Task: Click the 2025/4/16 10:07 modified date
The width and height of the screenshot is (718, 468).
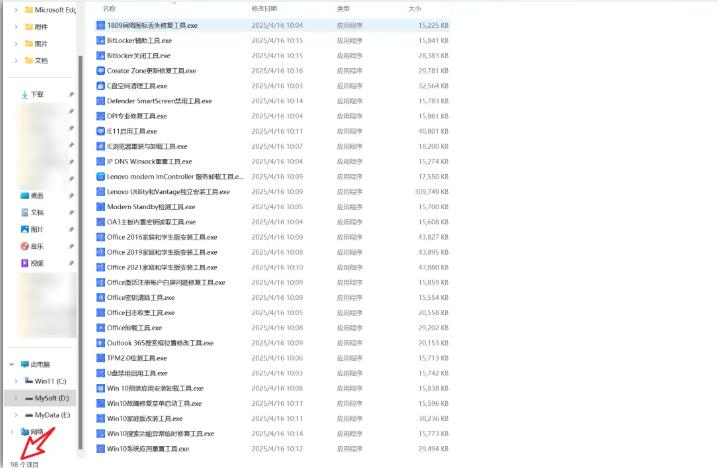Action: (x=277, y=146)
